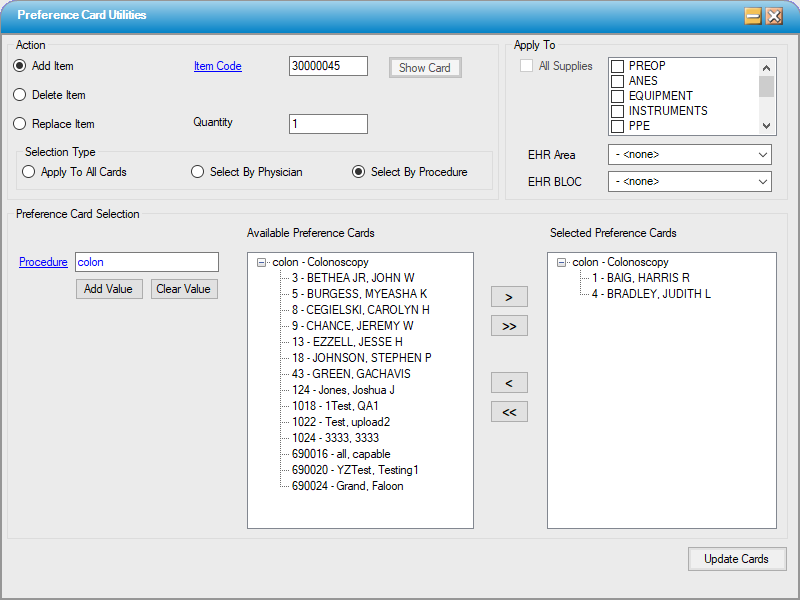Check the PREOP supply checkbox
This screenshot has height=600, width=800.
(x=618, y=66)
